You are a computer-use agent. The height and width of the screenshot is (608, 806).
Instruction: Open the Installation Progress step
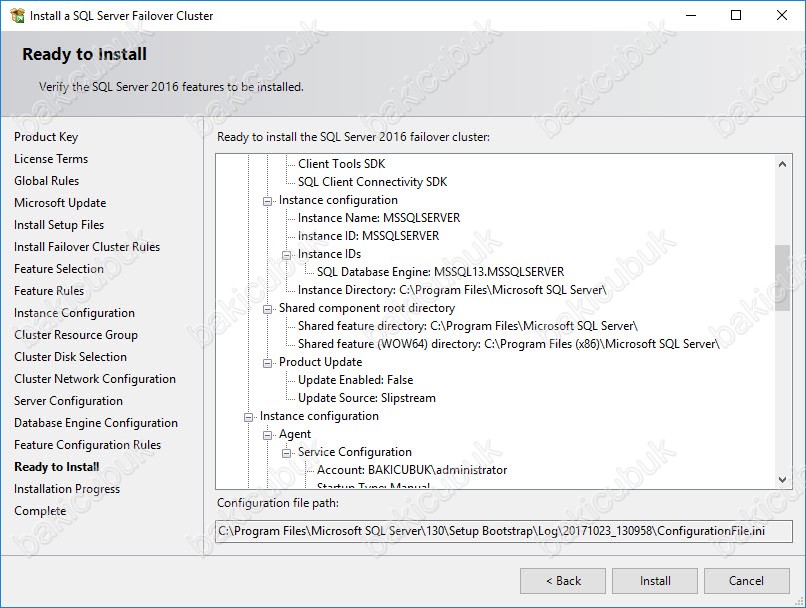pos(67,489)
